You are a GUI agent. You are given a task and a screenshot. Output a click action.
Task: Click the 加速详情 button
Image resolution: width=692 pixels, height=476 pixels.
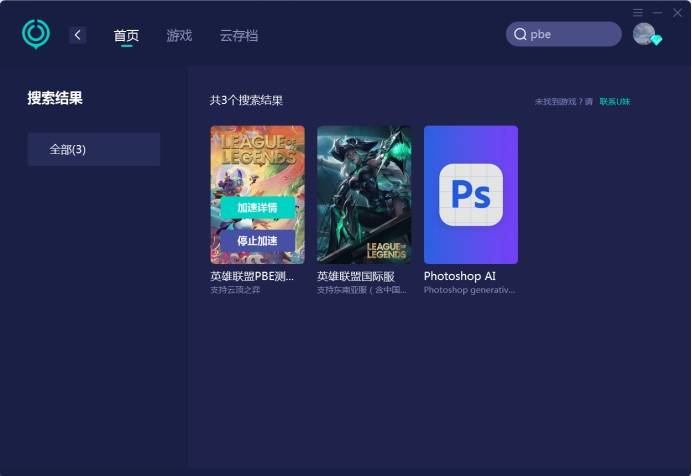click(x=257, y=207)
